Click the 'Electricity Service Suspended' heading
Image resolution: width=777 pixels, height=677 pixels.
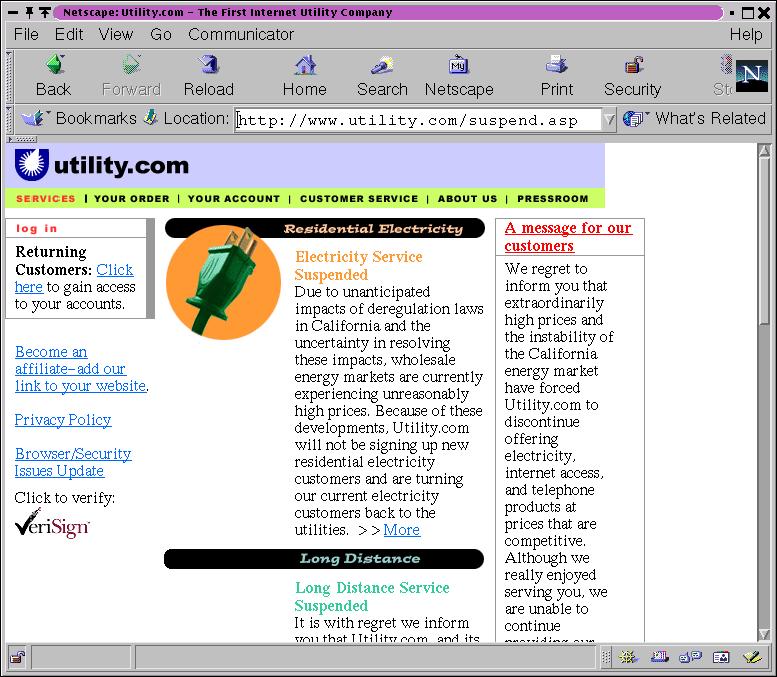coord(358,266)
